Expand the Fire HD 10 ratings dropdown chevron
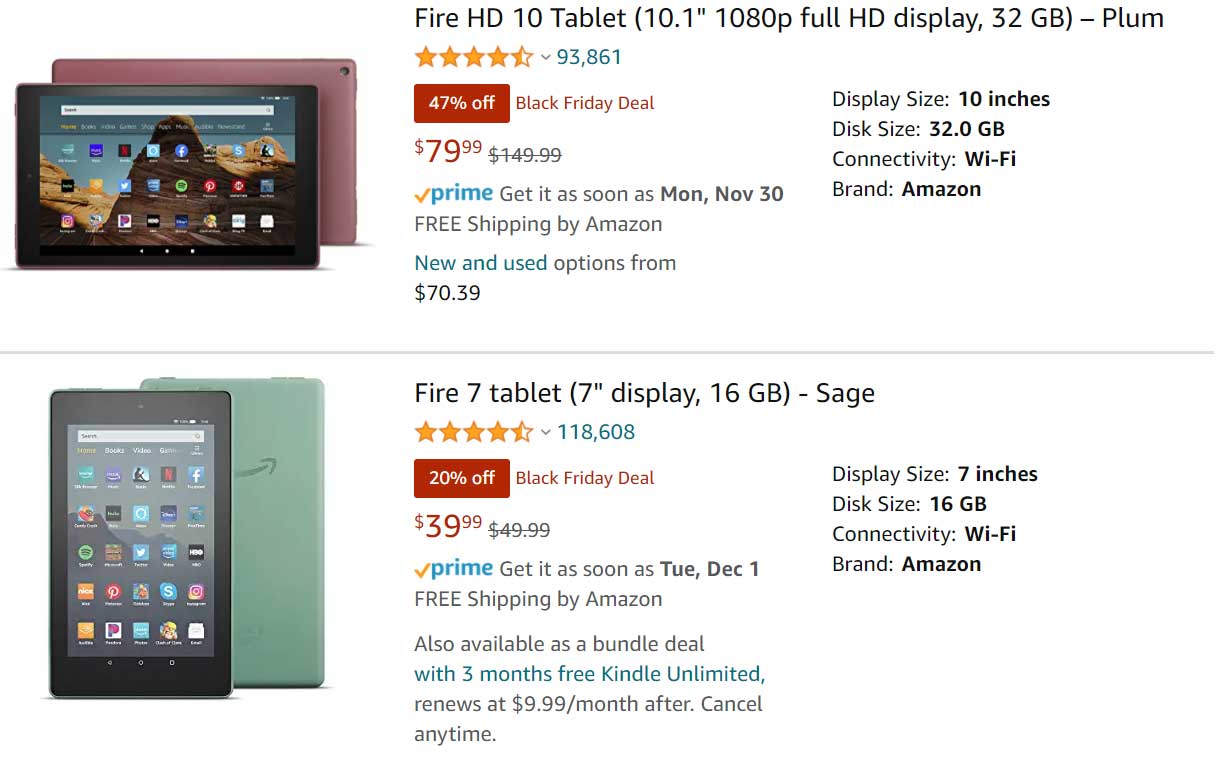 click(x=545, y=58)
